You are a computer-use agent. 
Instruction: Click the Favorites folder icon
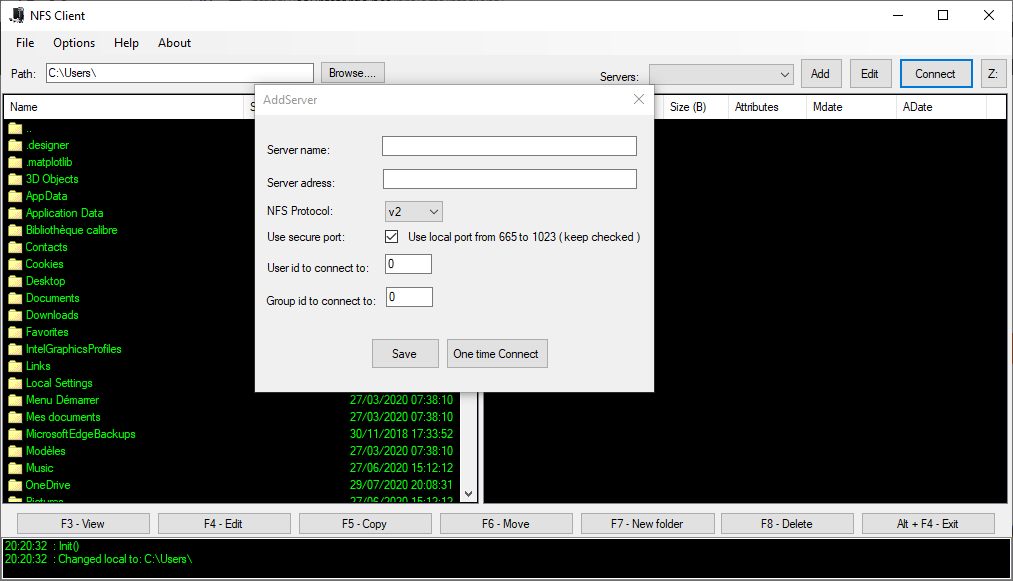click(x=15, y=332)
